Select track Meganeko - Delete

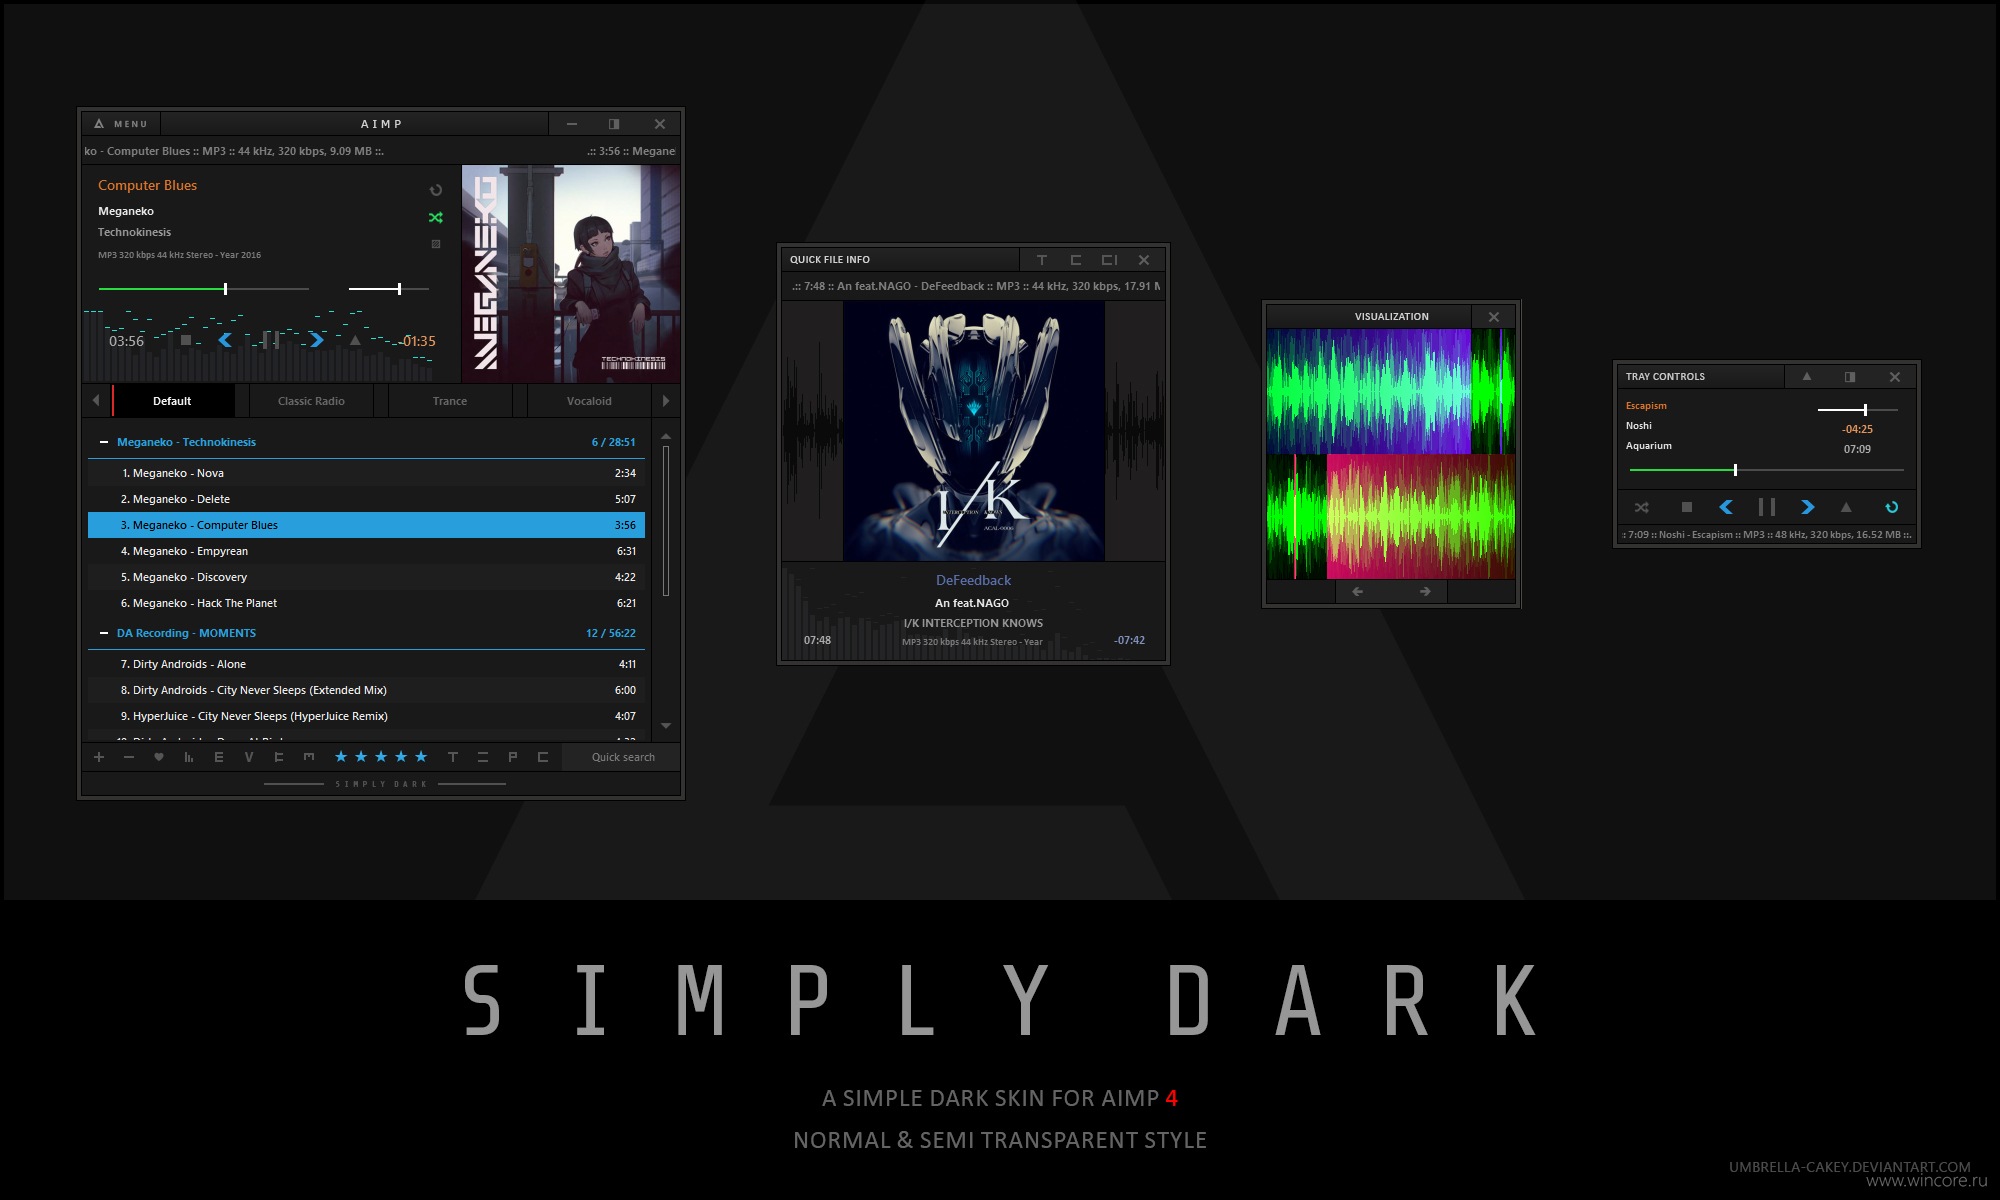pos(366,499)
